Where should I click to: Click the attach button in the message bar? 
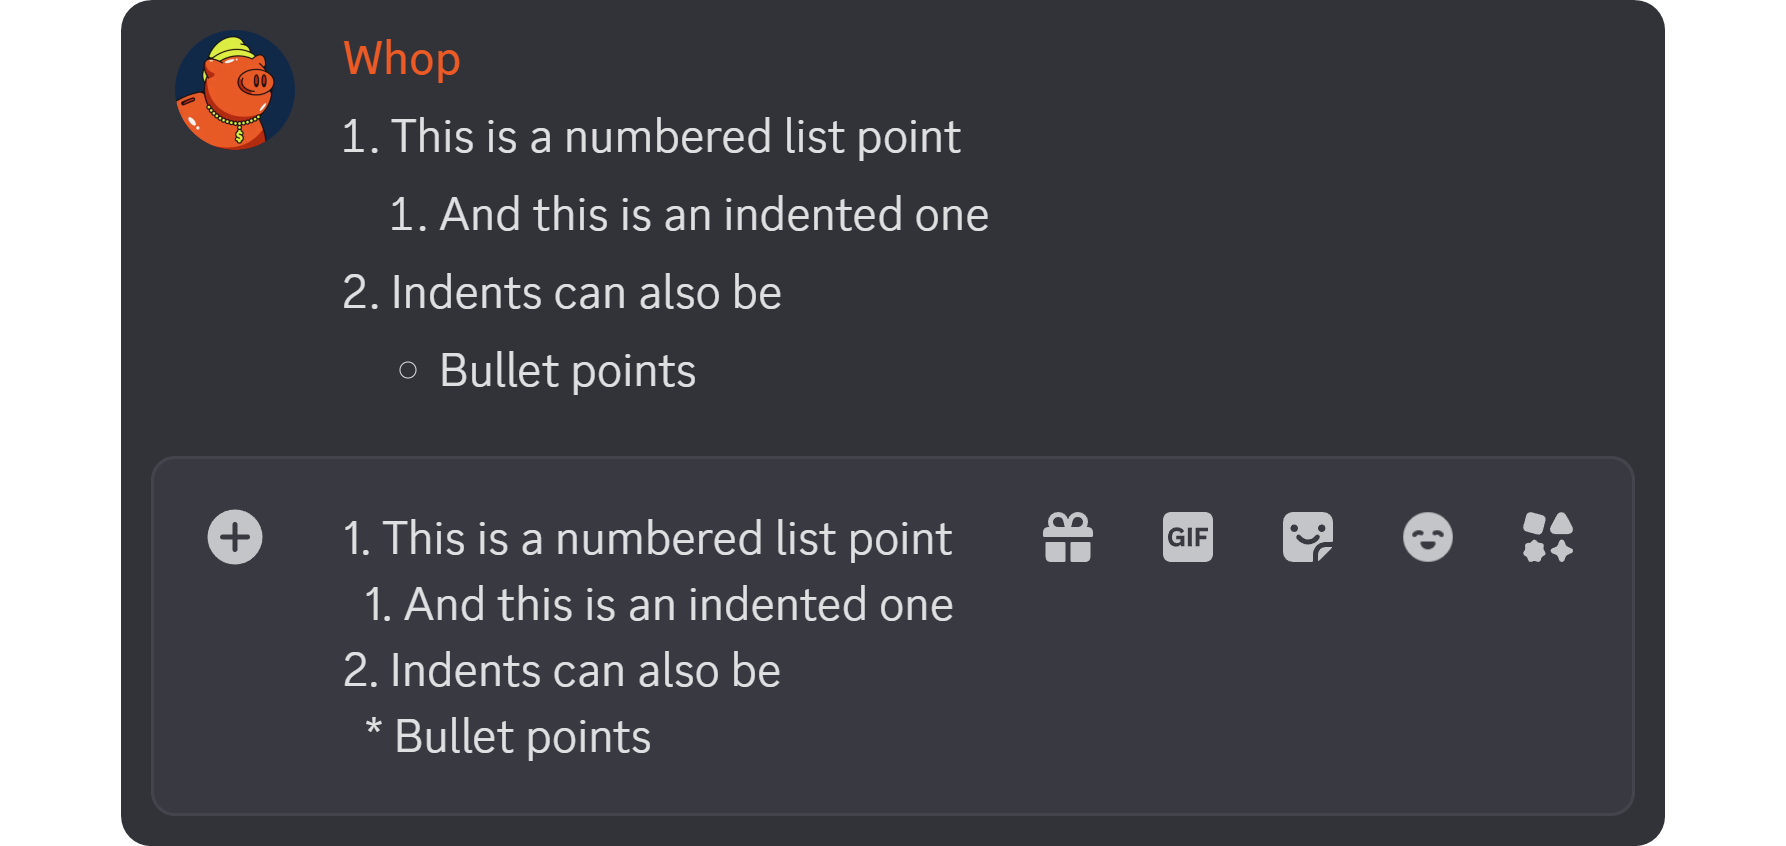pos(234,537)
